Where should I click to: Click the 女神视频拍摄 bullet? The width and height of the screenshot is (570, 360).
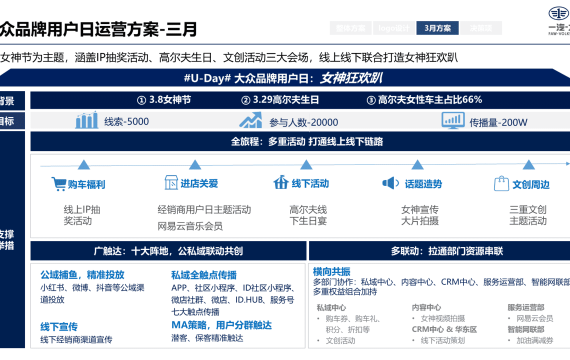tap(443, 319)
